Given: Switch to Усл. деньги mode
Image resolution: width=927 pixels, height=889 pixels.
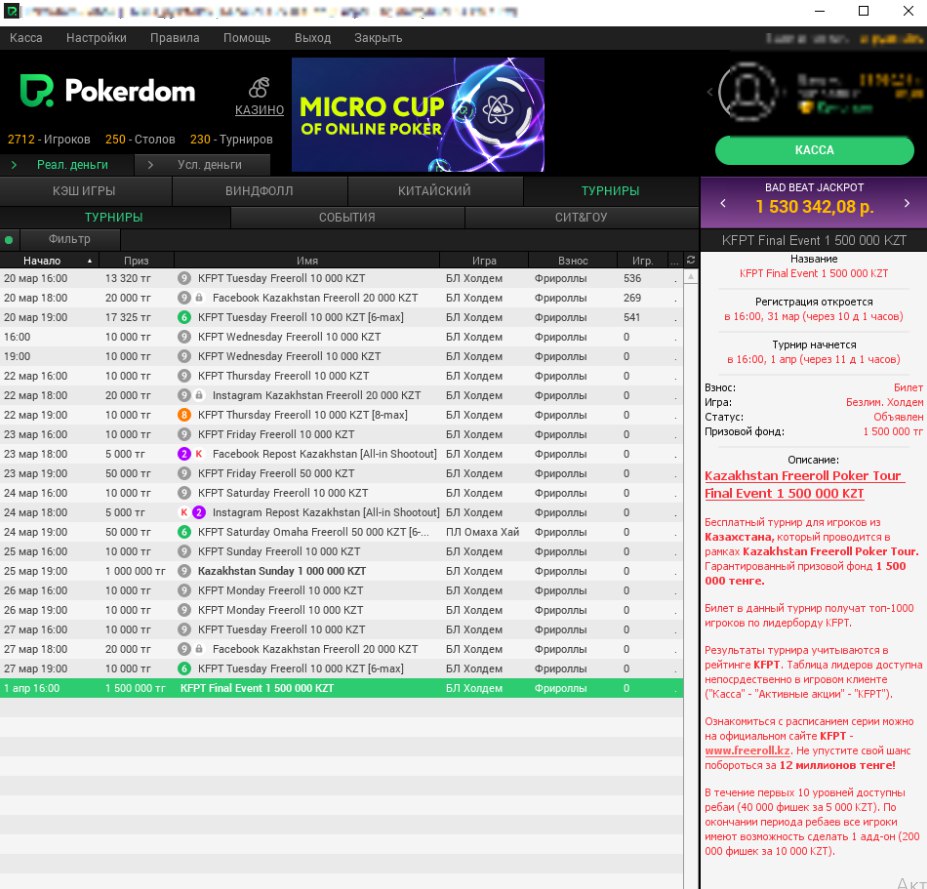Looking at the screenshot, I should pos(203,165).
